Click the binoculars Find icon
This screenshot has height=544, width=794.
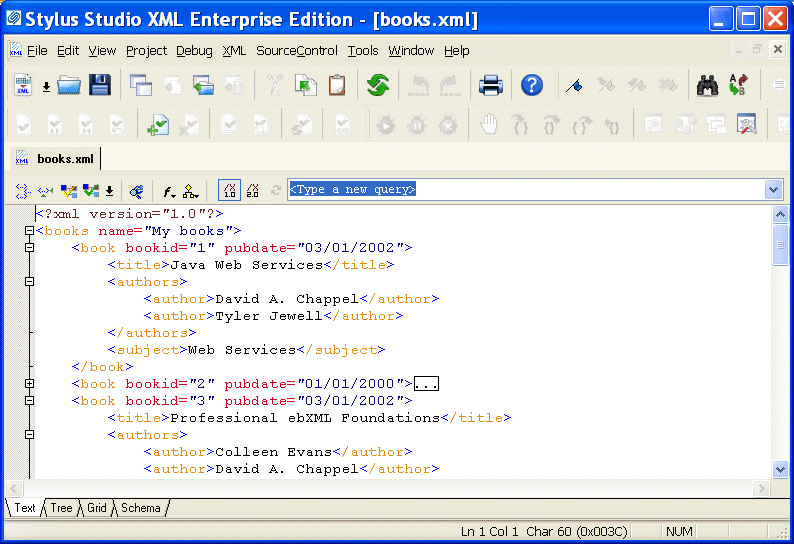point(708,86)
